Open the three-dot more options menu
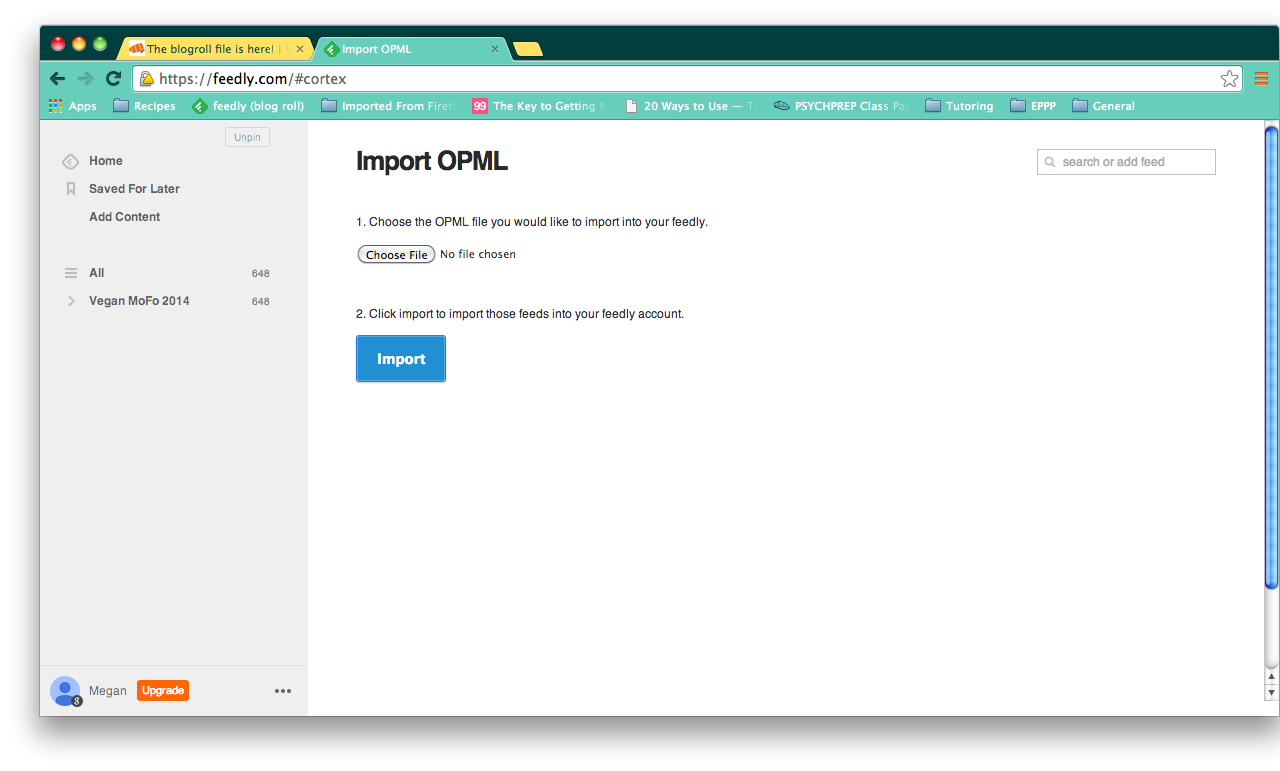 [x=283, y=691]
